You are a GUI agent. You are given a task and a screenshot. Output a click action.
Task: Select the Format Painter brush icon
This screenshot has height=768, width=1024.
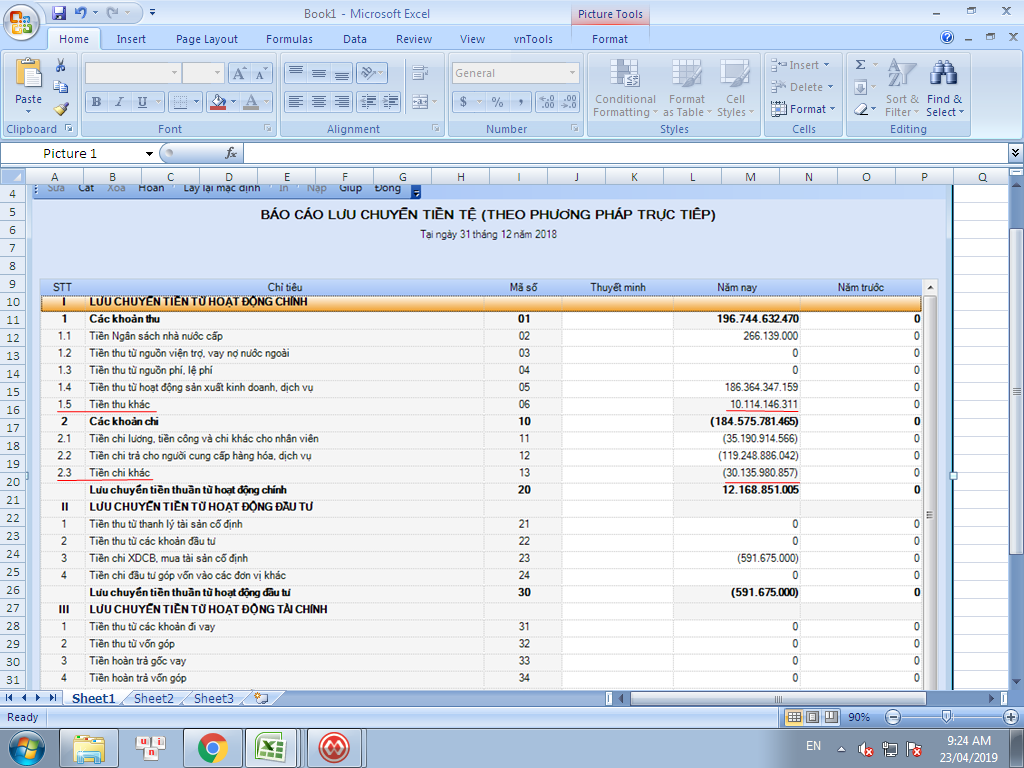pos(61,109)
